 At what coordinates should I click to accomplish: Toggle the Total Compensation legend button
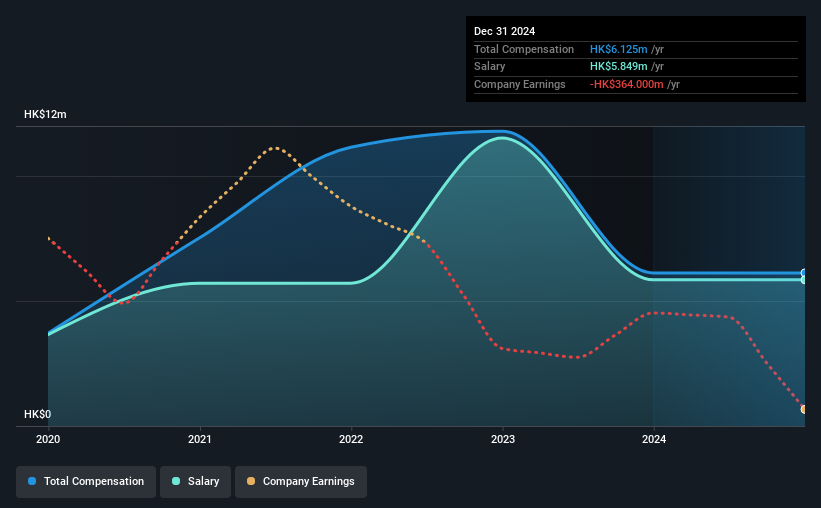[86, 481]
